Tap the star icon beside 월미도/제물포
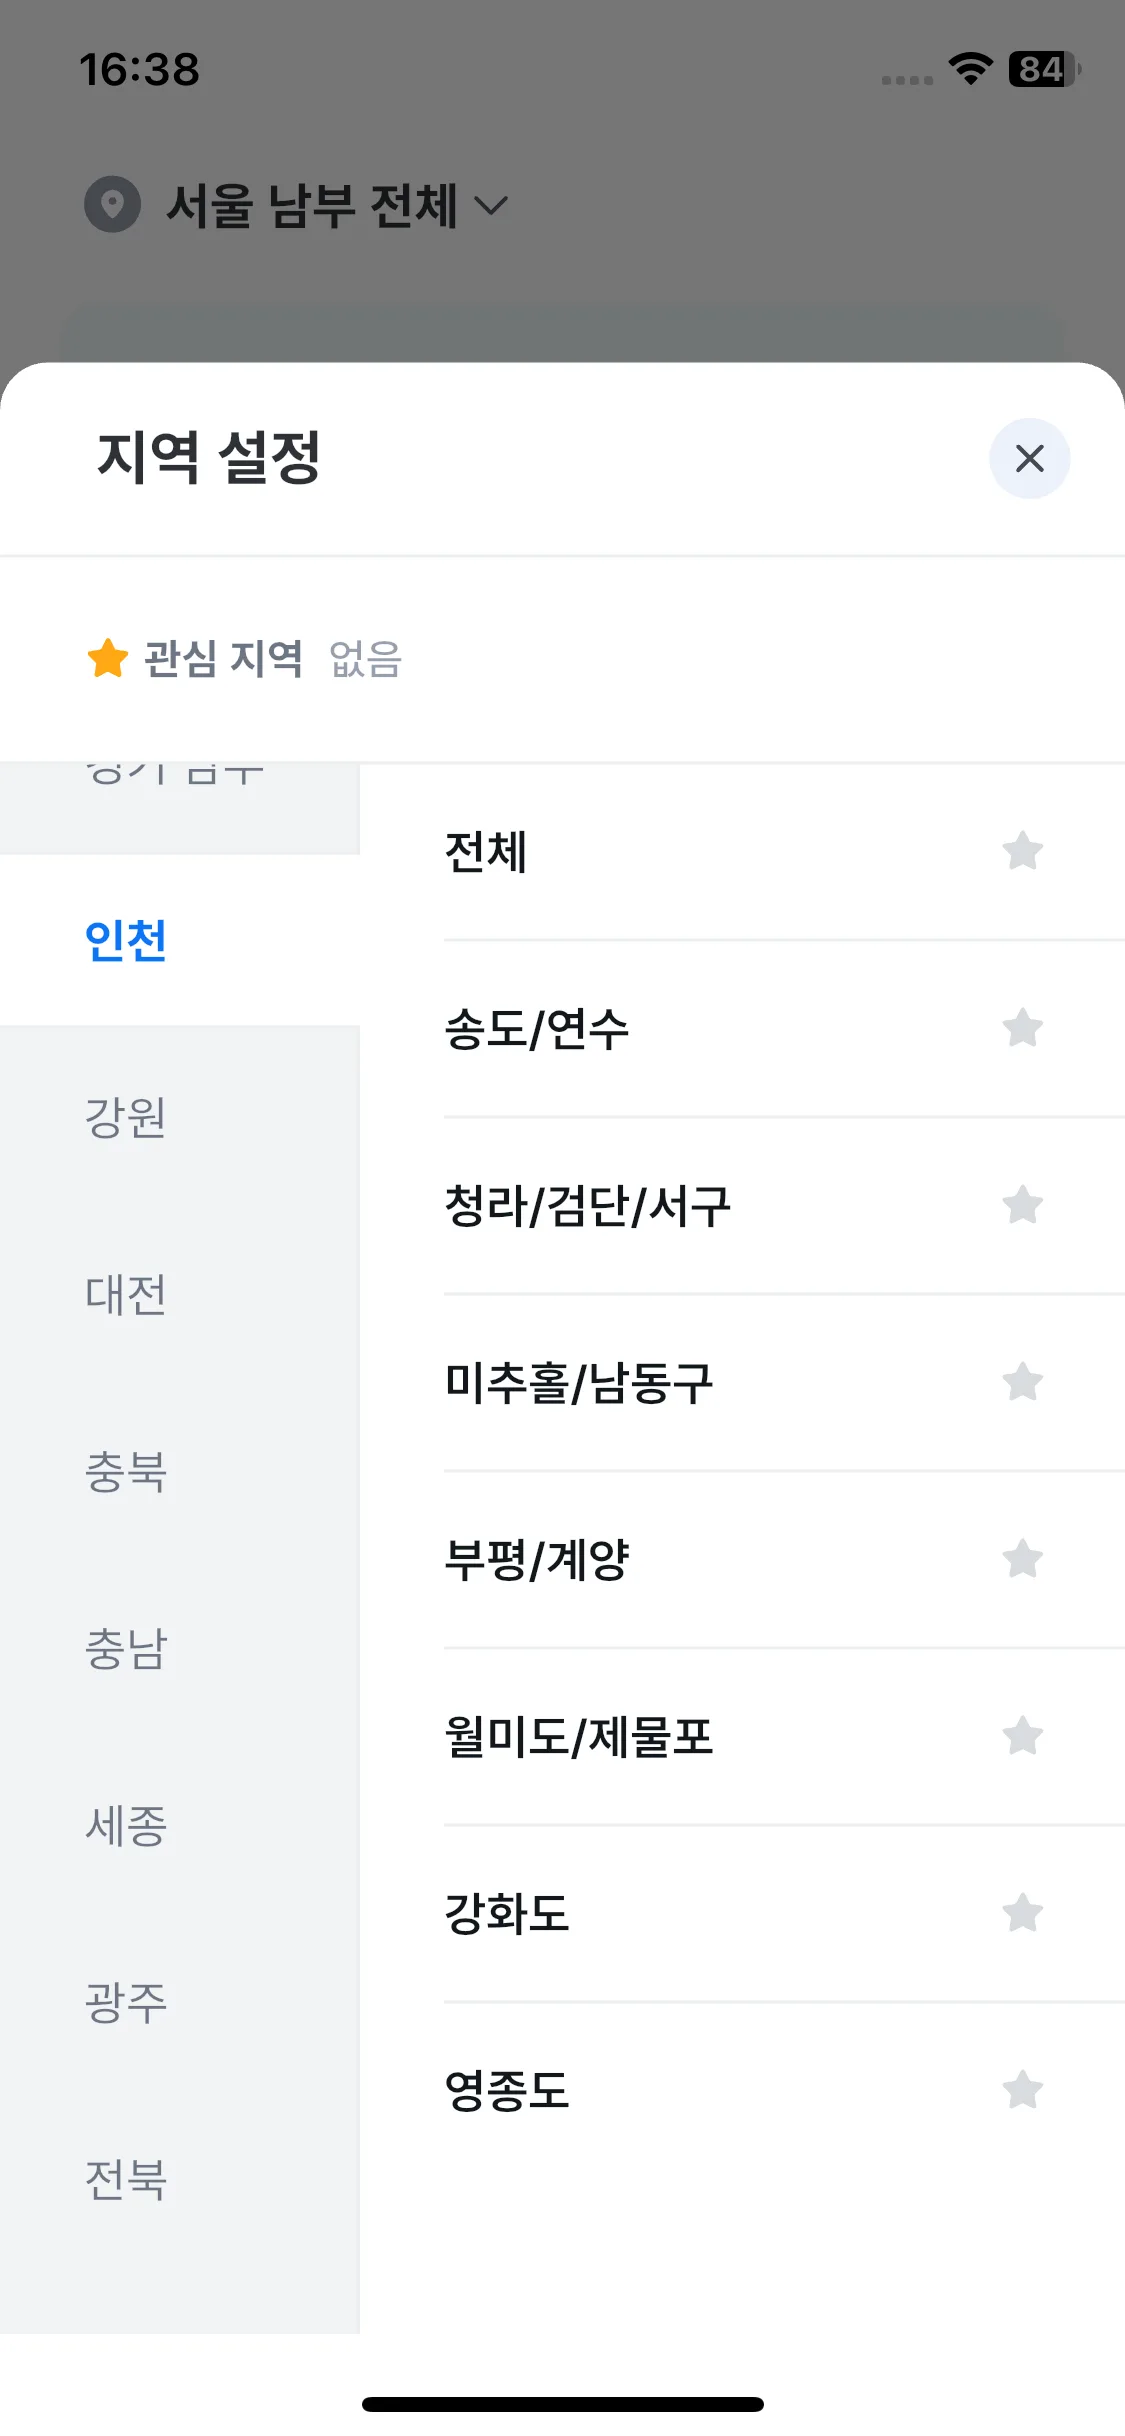Image resolution: width=1125 pixels, height=2436 pixels. point(1022,1736)
